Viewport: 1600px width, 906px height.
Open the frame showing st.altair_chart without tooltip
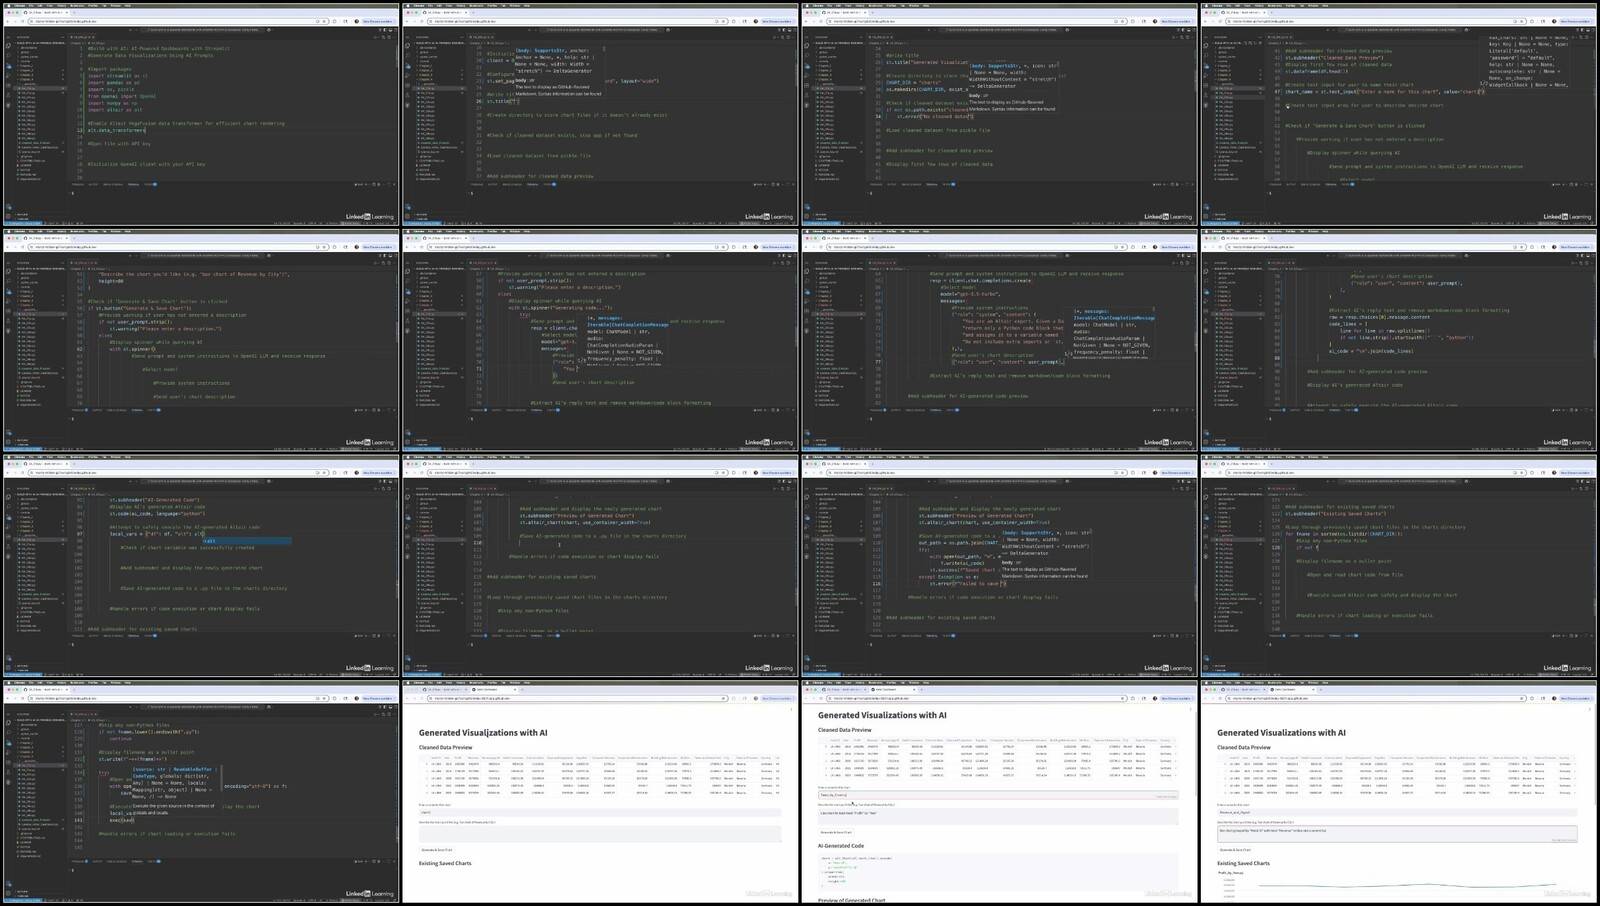(600, 564)
